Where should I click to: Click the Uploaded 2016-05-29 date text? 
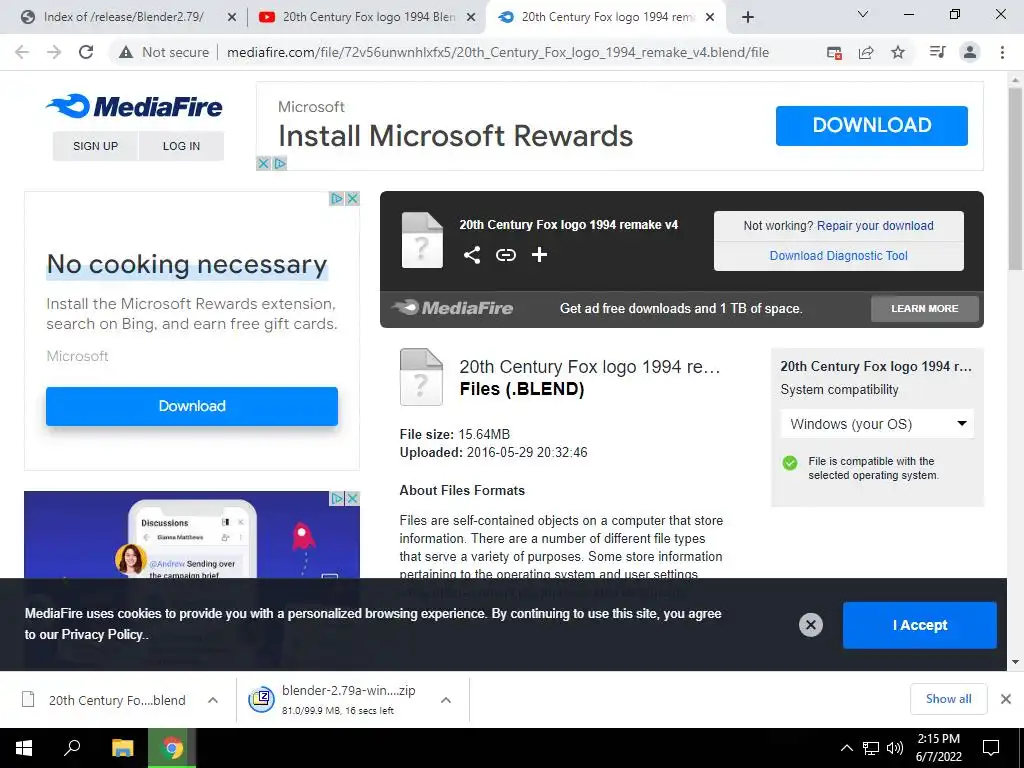(x=493, y=452)
